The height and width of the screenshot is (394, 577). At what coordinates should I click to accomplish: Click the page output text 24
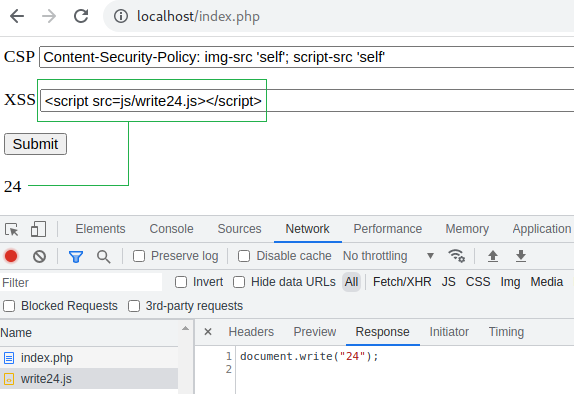click(13, 187)
